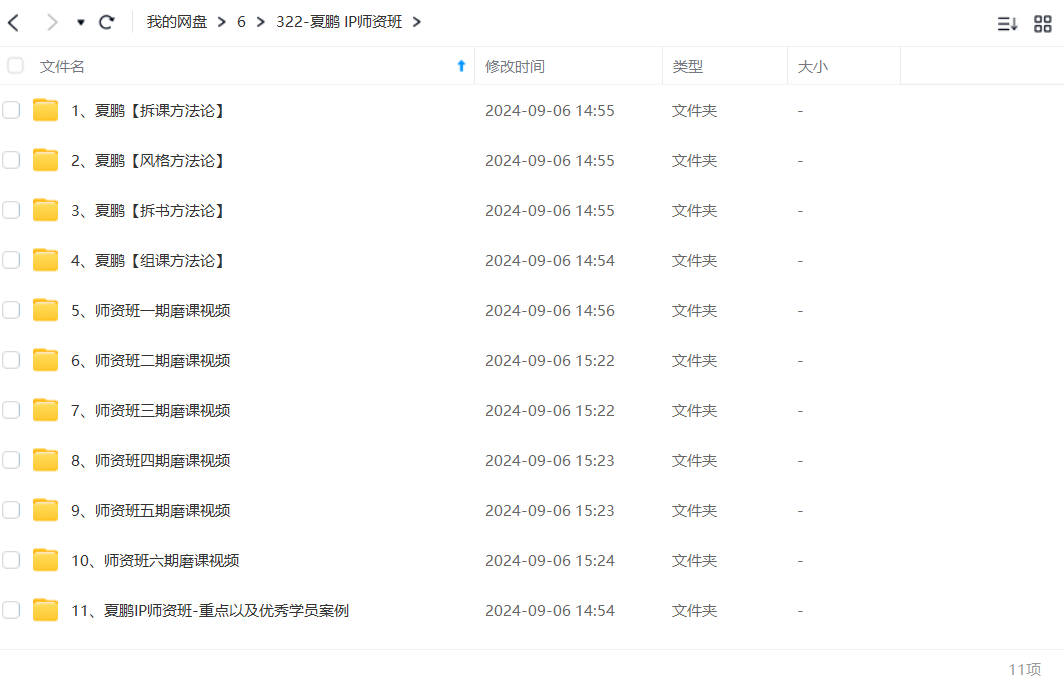Open folder 6 in the breadcrumb
Screen dimensions: 1064x692
tap(241, 22)
